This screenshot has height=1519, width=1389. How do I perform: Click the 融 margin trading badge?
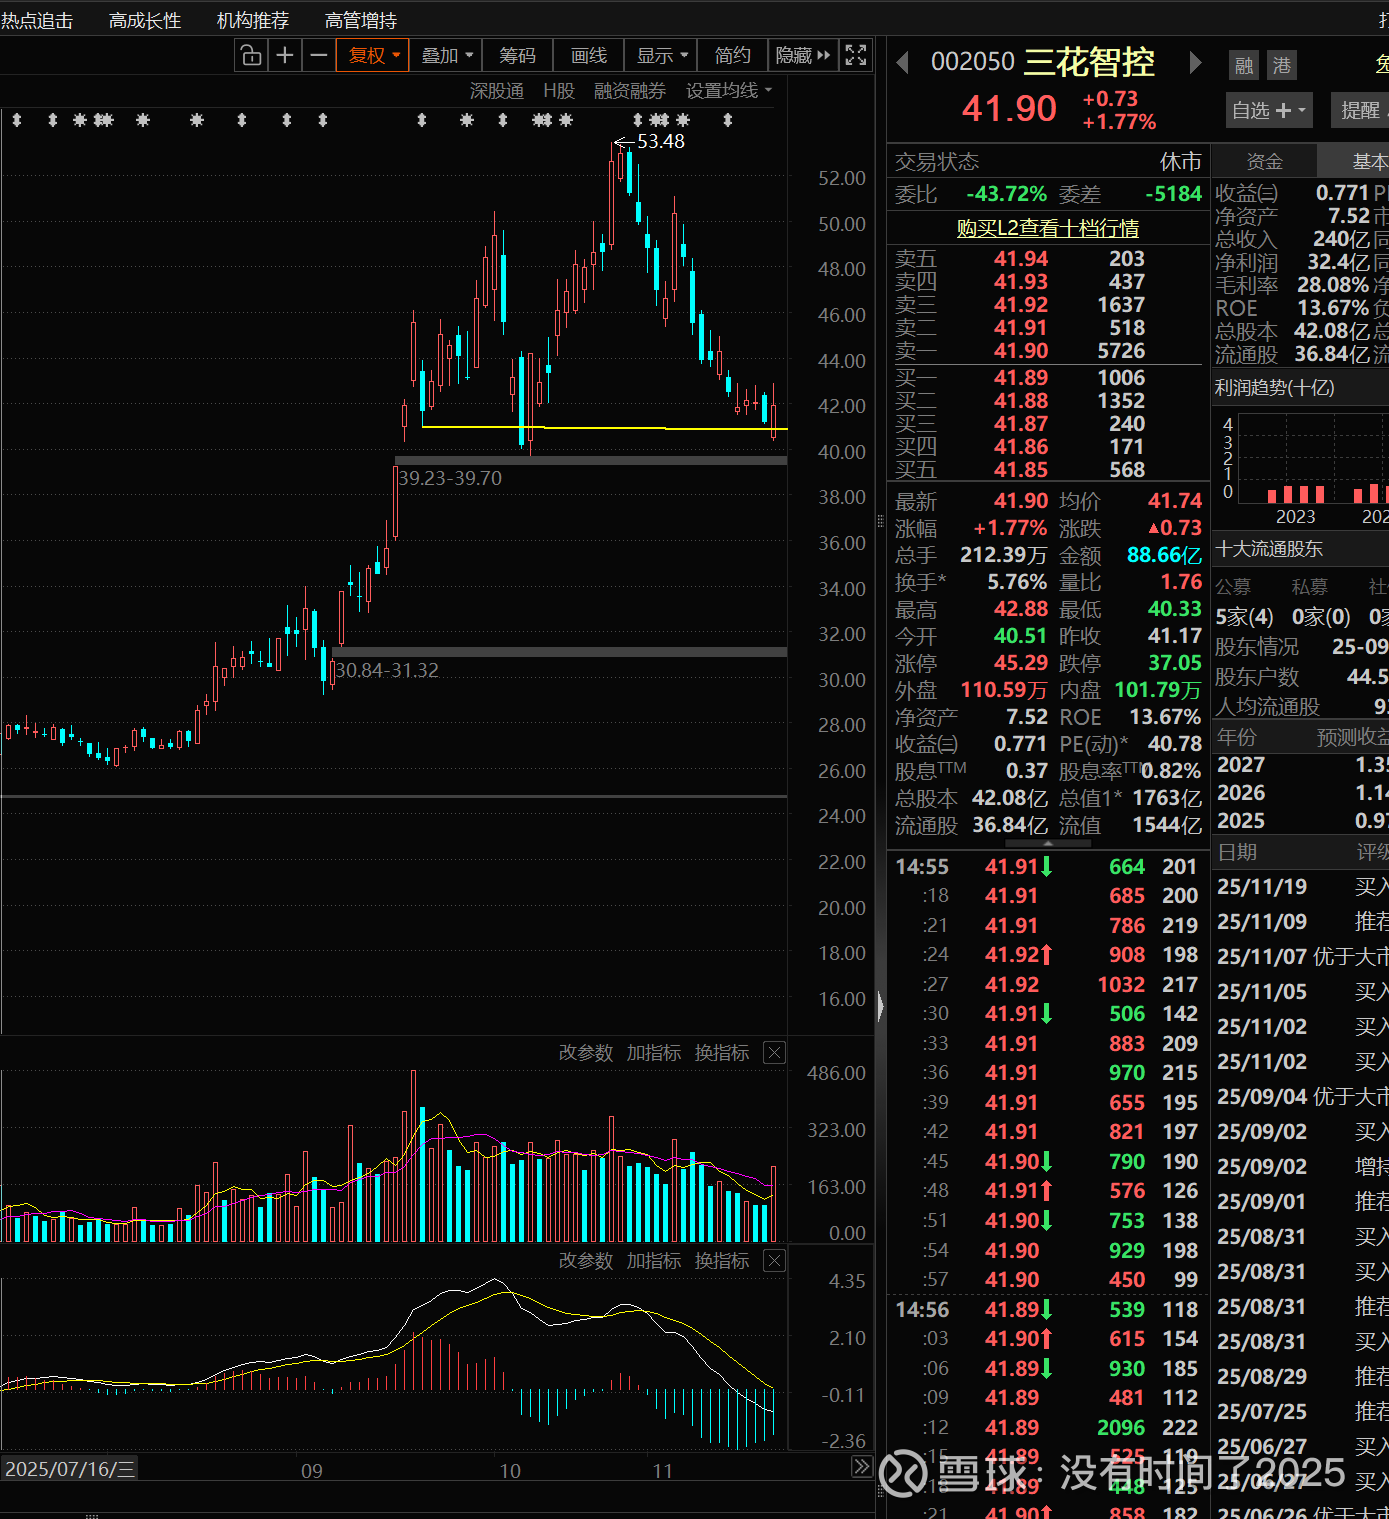[1244, 66]
